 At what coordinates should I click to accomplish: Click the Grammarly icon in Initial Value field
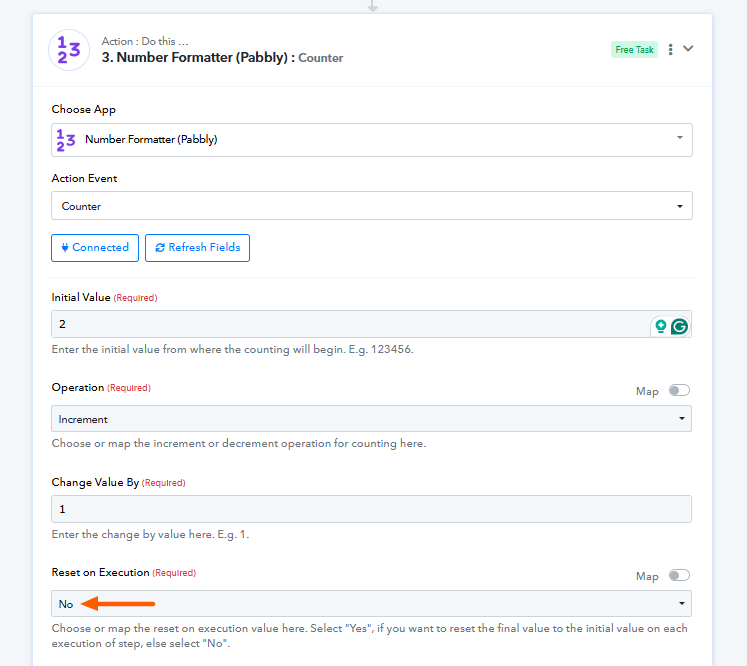pos(679,326)
